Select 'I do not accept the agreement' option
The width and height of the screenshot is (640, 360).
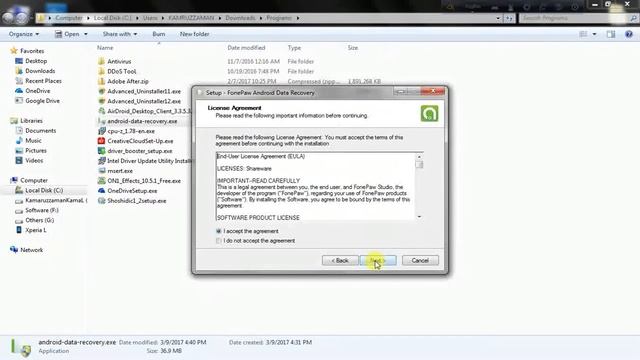pos(219,241)
